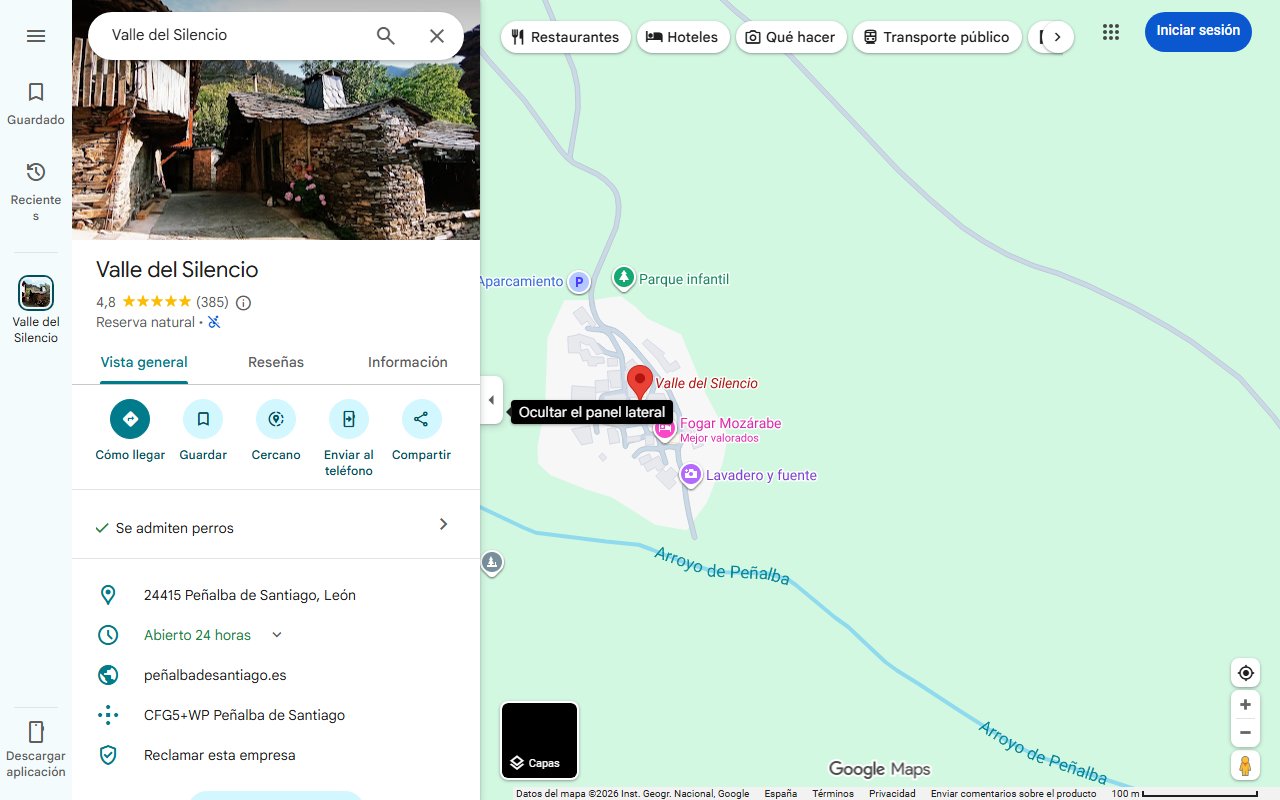Click Compartir share icon

[421, 419]
